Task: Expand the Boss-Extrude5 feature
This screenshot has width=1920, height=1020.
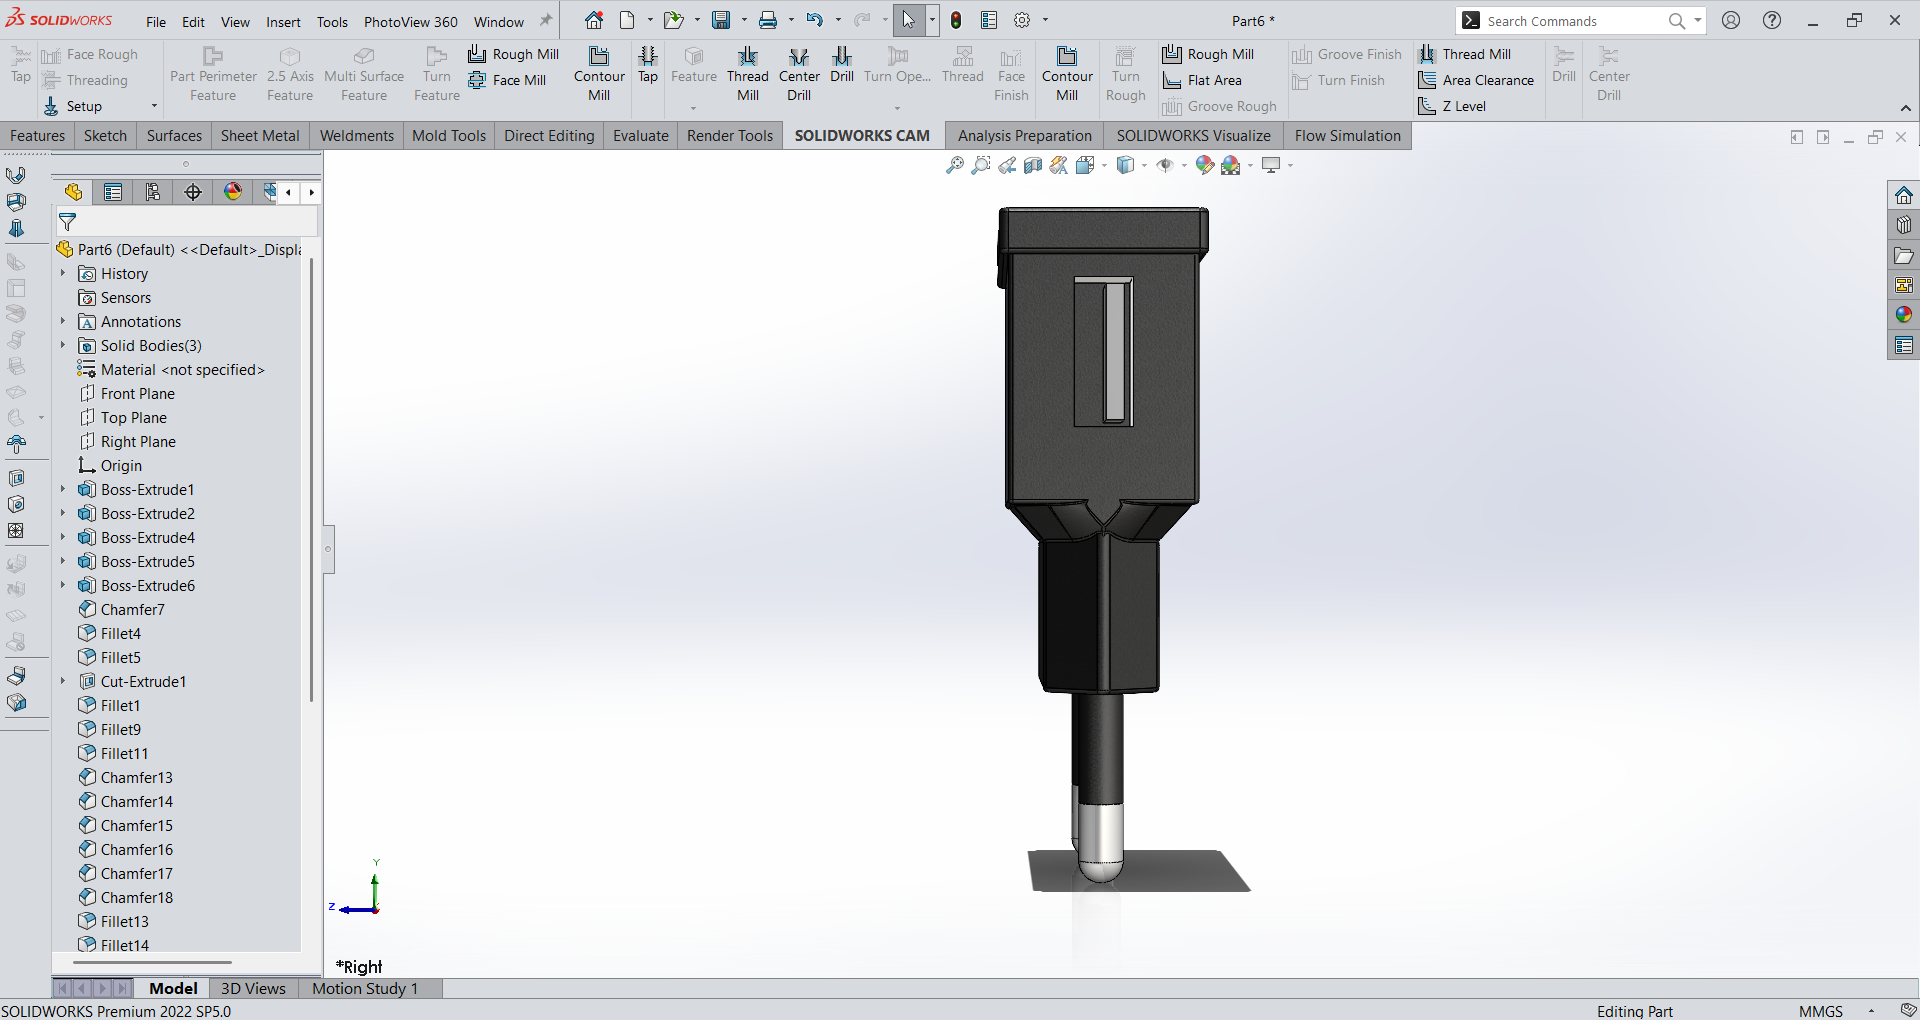Action: [x=63, y=561]
